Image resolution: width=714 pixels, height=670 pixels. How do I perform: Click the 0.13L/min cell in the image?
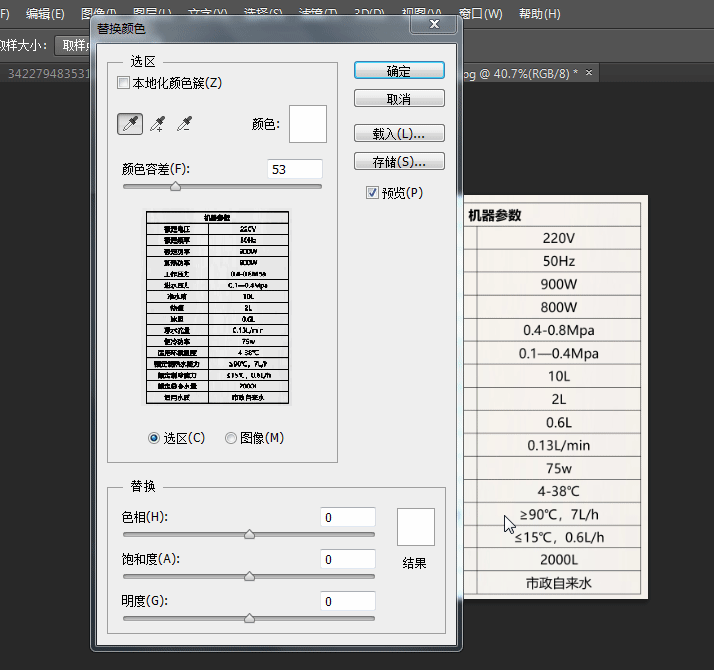558,445
